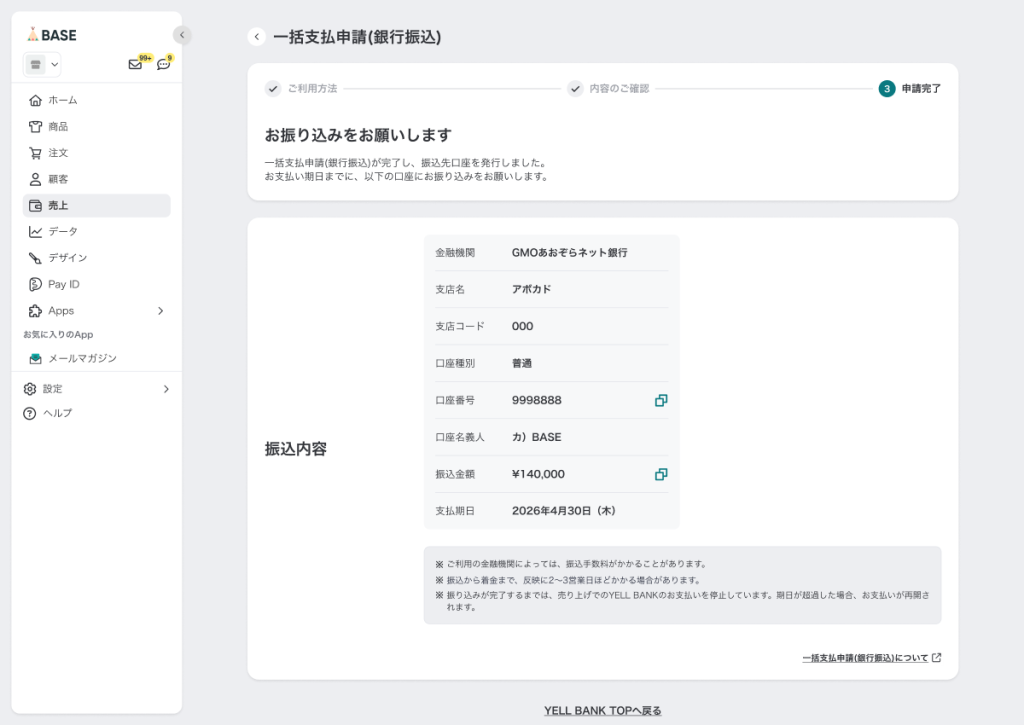Image resolution: width=1024 pixels, height=725 pixels.
Task: Collapse the sidebar with chevron button
Action: pyautogui.click(x=181, y=35)
